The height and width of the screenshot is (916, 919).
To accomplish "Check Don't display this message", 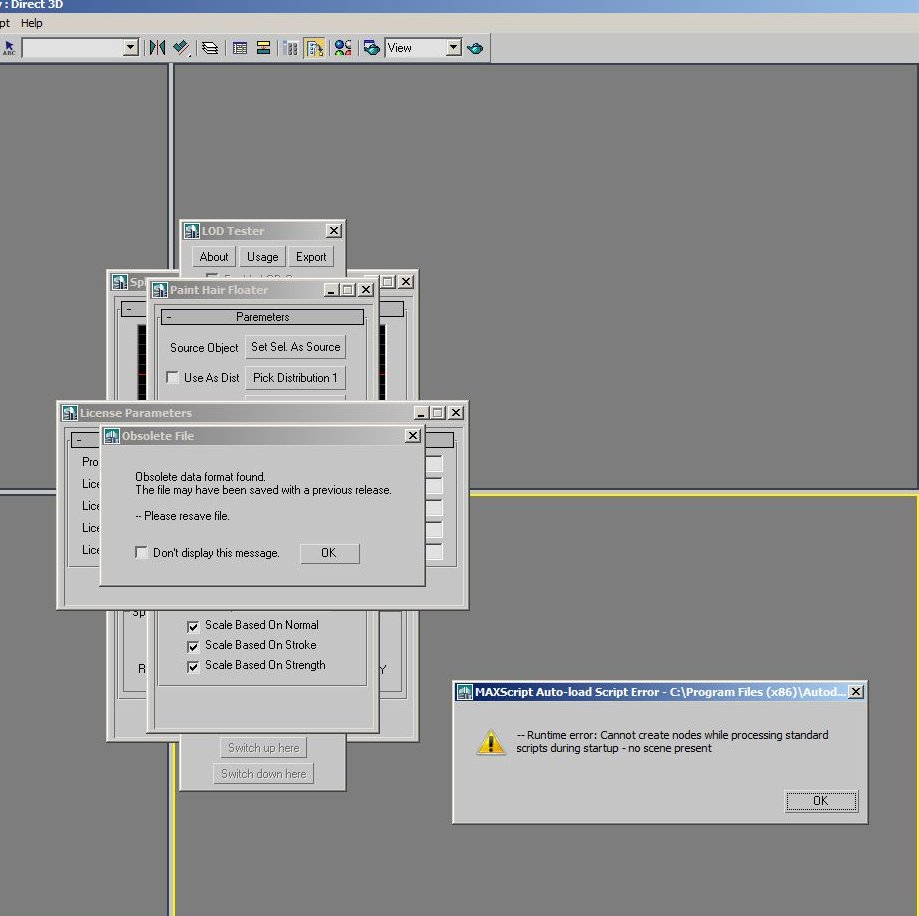I will (141, 553).
